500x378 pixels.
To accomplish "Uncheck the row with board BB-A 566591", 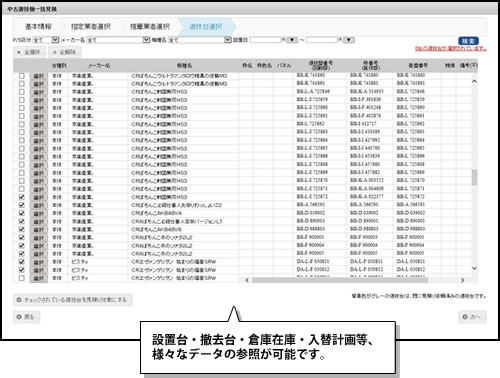I will [x=22, y=205].
